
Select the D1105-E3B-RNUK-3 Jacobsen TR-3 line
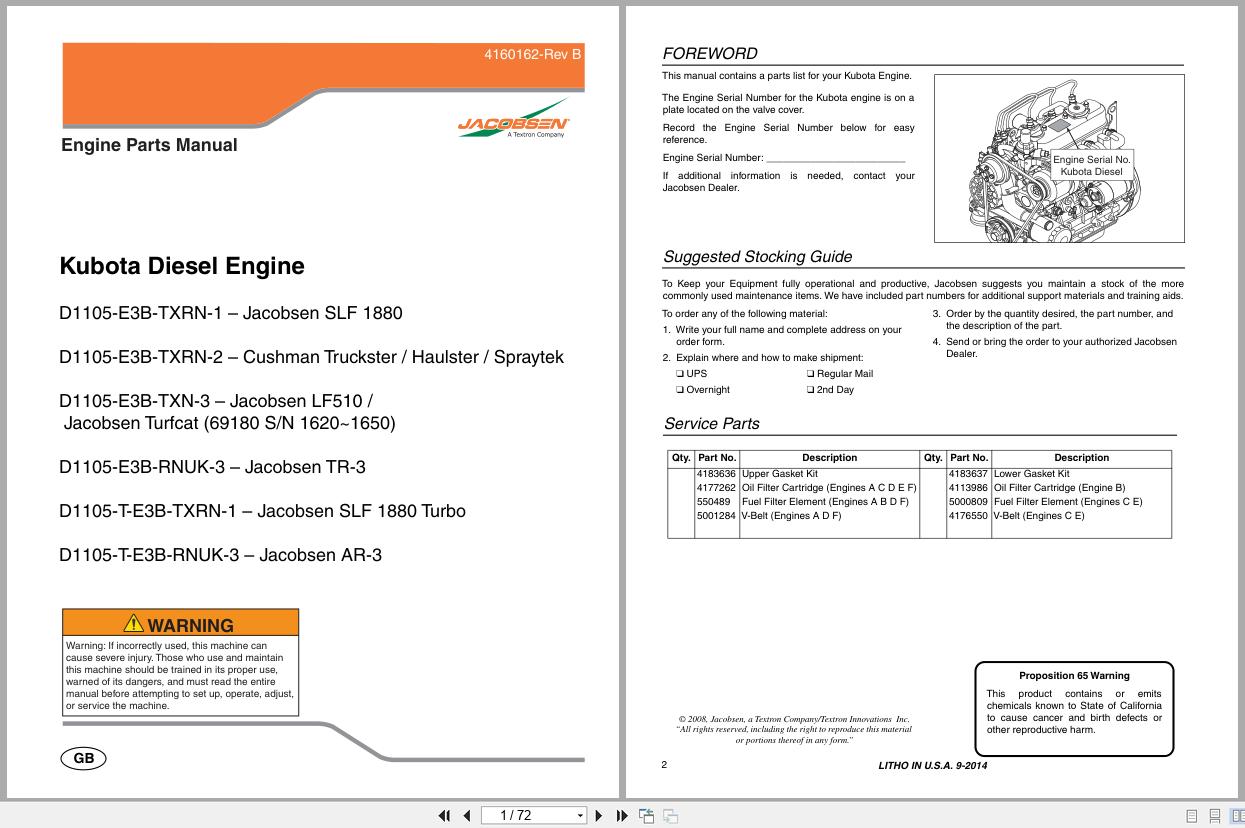click(212, 467)
